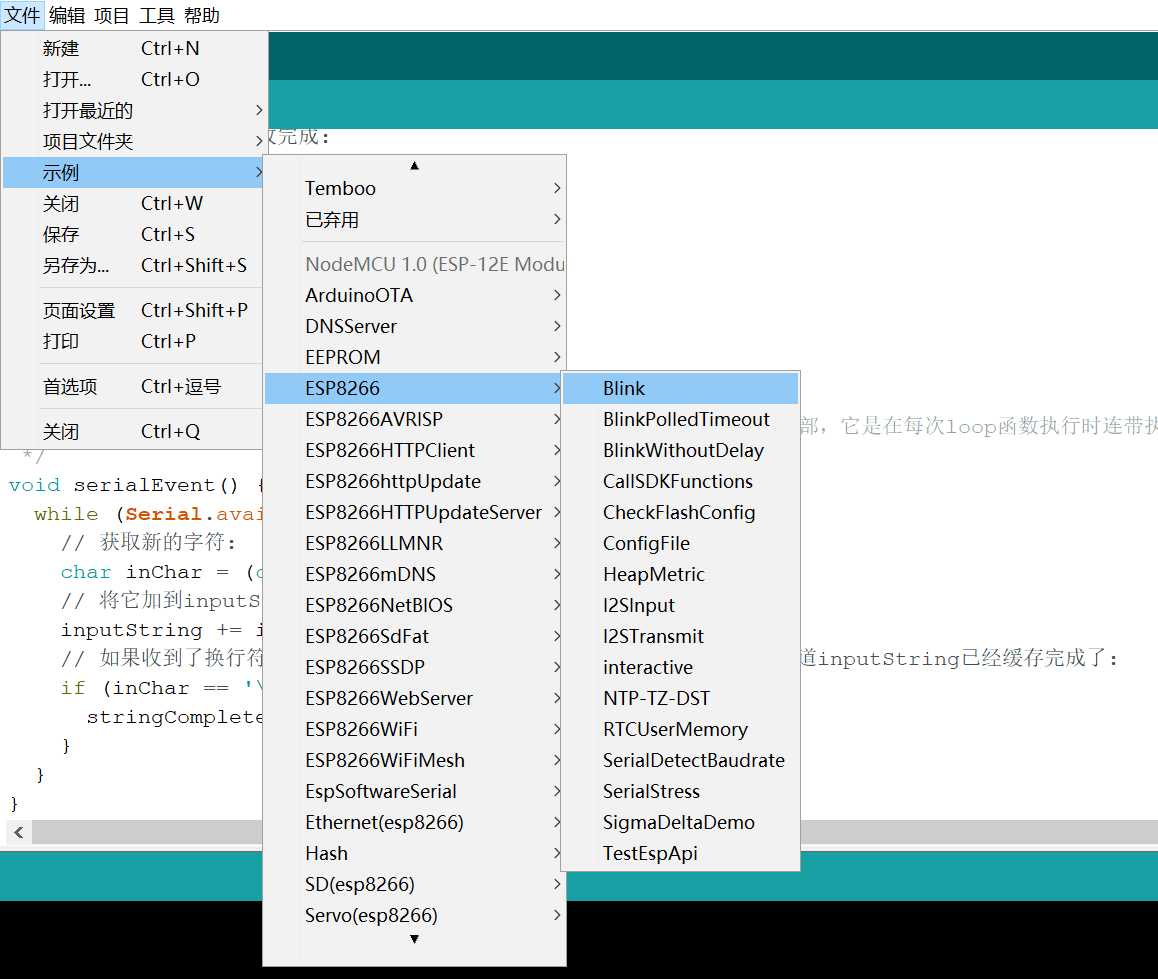Click 关闭 with Ctrl+Q shortcut

click(x=134, y=432)
